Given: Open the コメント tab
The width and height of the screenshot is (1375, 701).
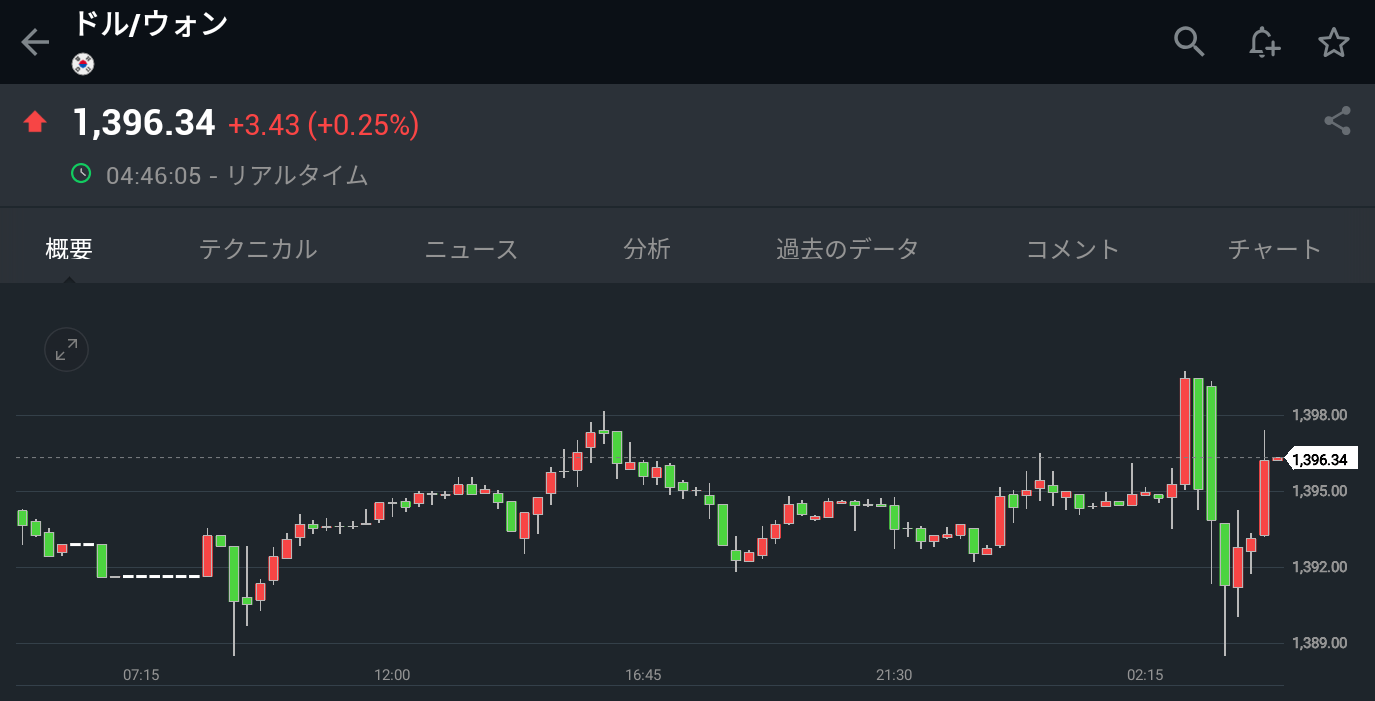Looking at the screenshot, I should click(x=1073, y=249).
